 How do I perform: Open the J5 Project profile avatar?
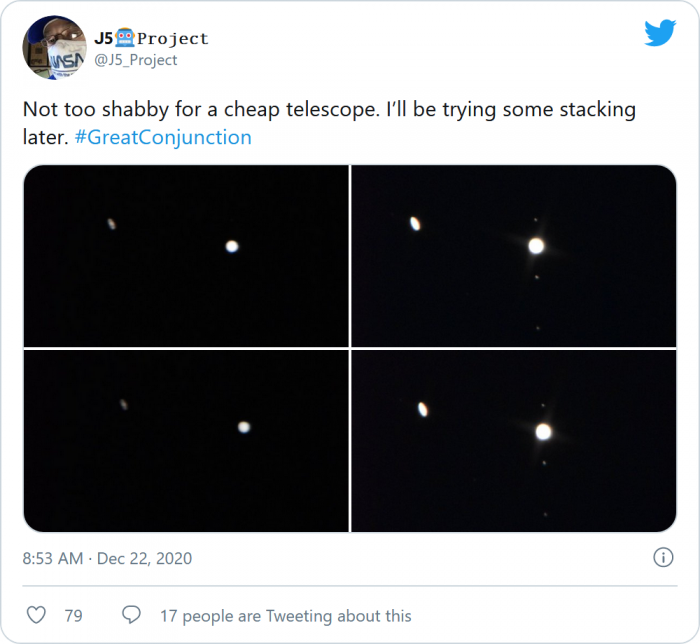point(53,47)
